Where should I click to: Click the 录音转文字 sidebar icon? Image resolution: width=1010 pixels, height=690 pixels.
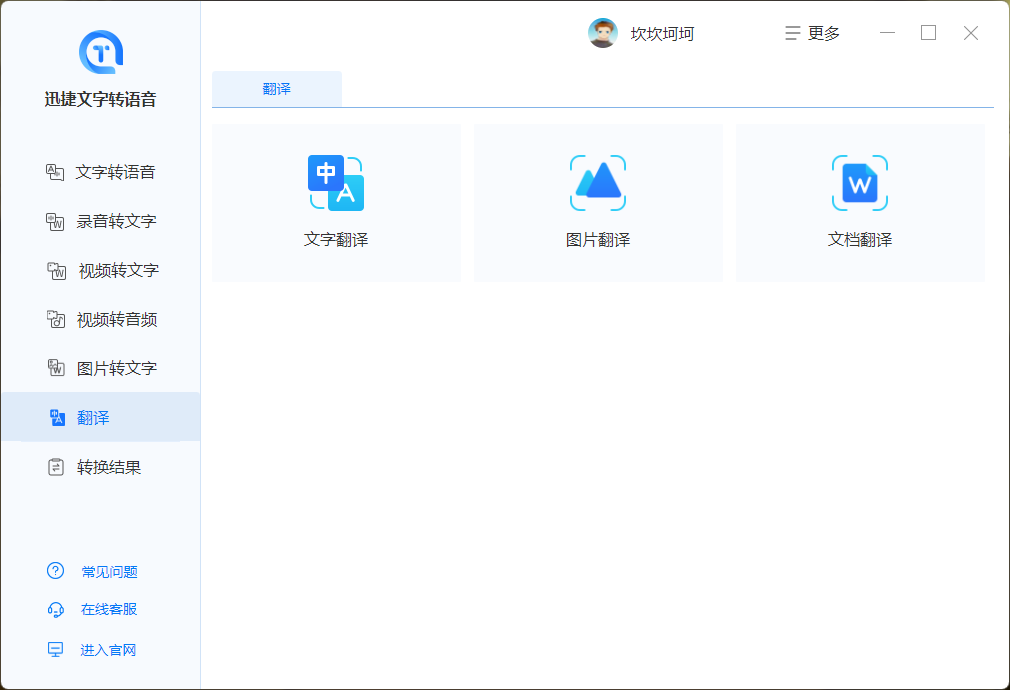(55, 222)
